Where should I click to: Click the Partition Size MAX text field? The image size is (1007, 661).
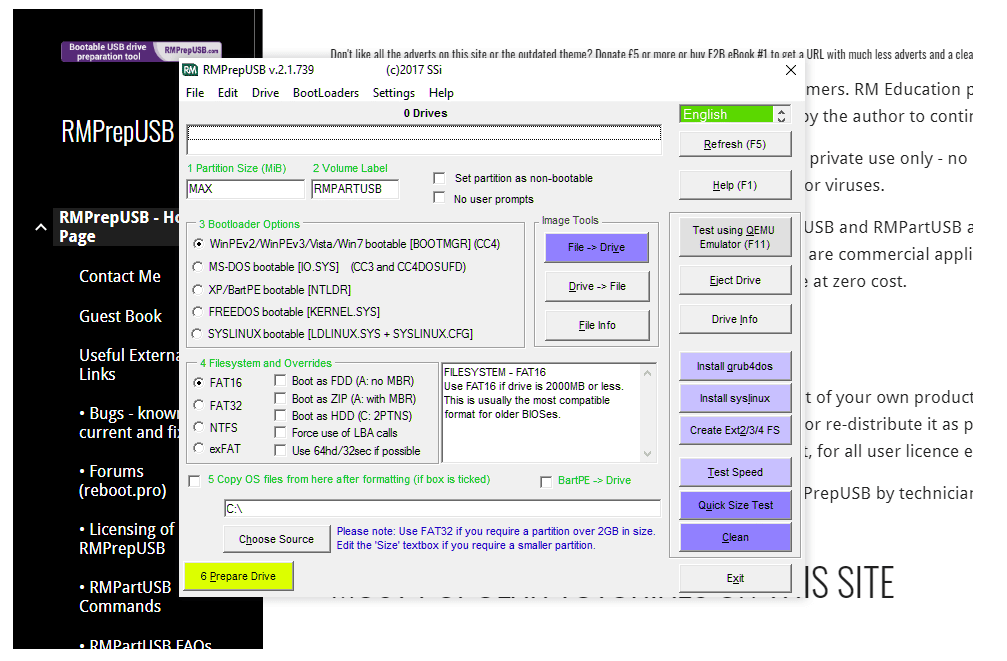pos(245,189)
